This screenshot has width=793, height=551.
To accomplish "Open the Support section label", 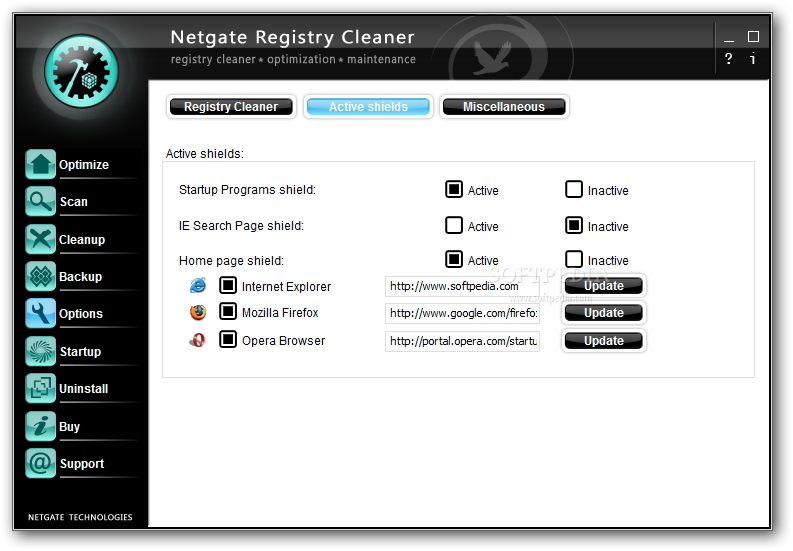I will (x=82, y=464).
